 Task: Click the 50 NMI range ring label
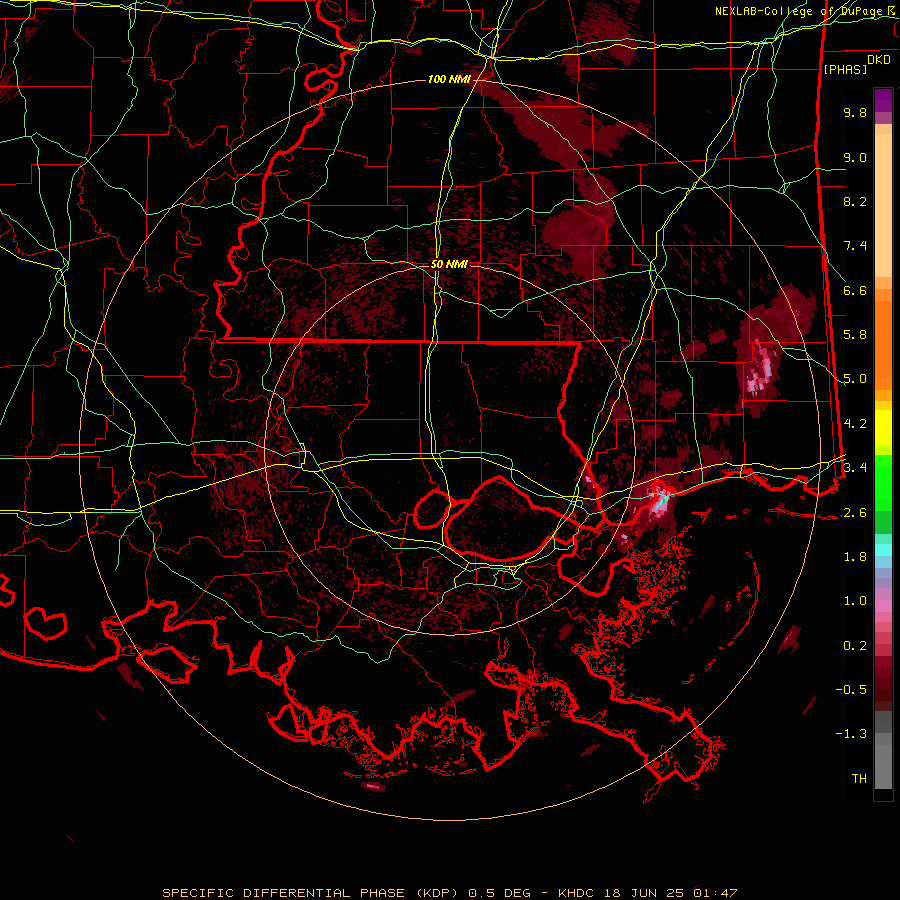click(449, 265)
